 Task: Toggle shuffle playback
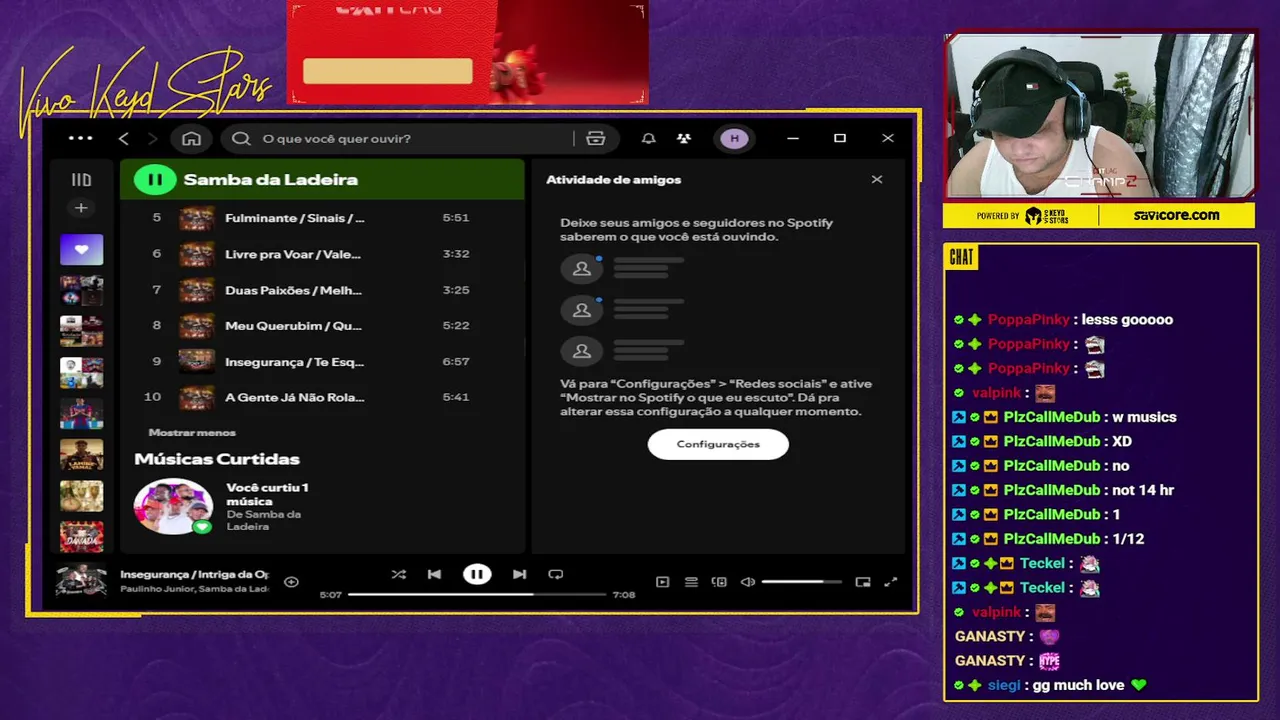[399, 574]
